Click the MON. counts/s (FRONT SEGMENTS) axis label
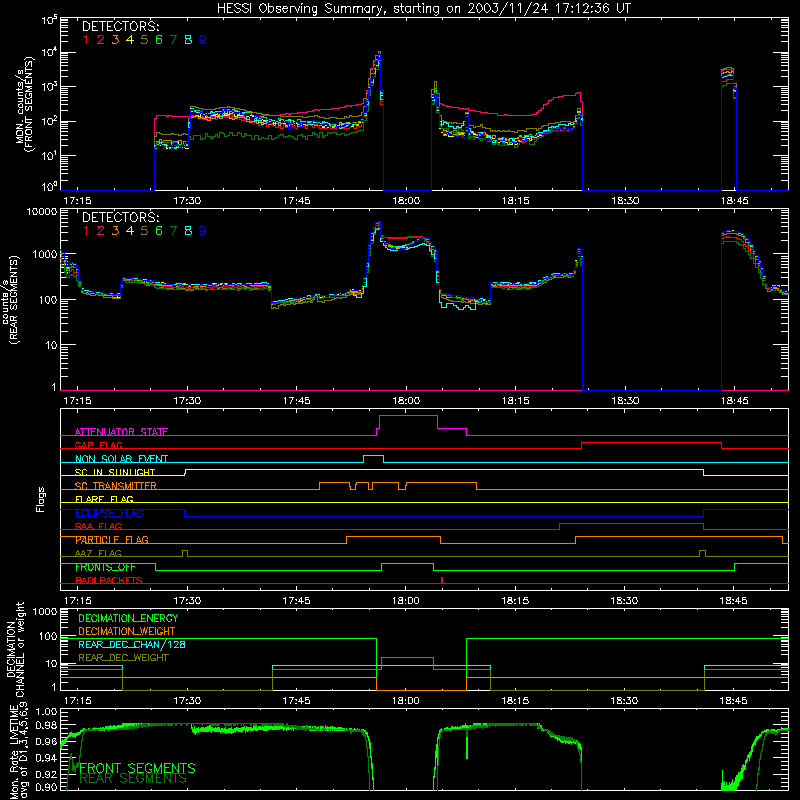The image size is (800, 800). coord(26,105)
